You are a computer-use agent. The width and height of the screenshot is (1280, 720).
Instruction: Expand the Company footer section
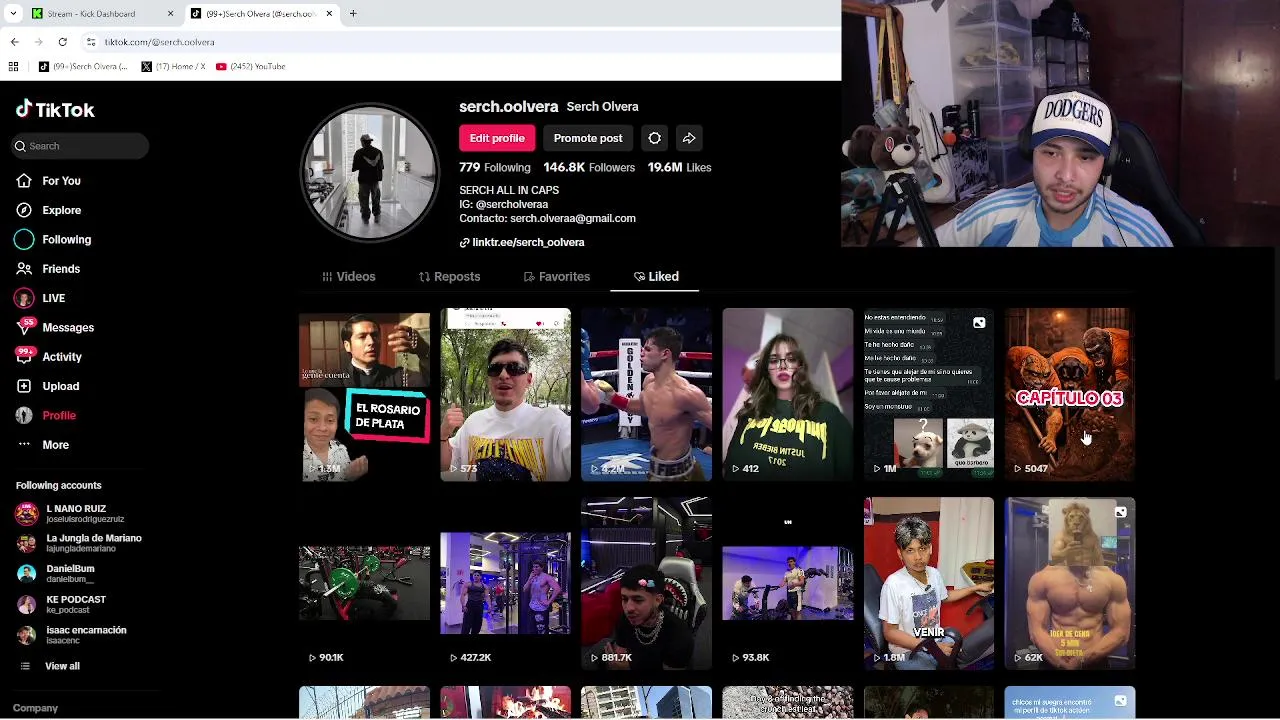[35, 708]
